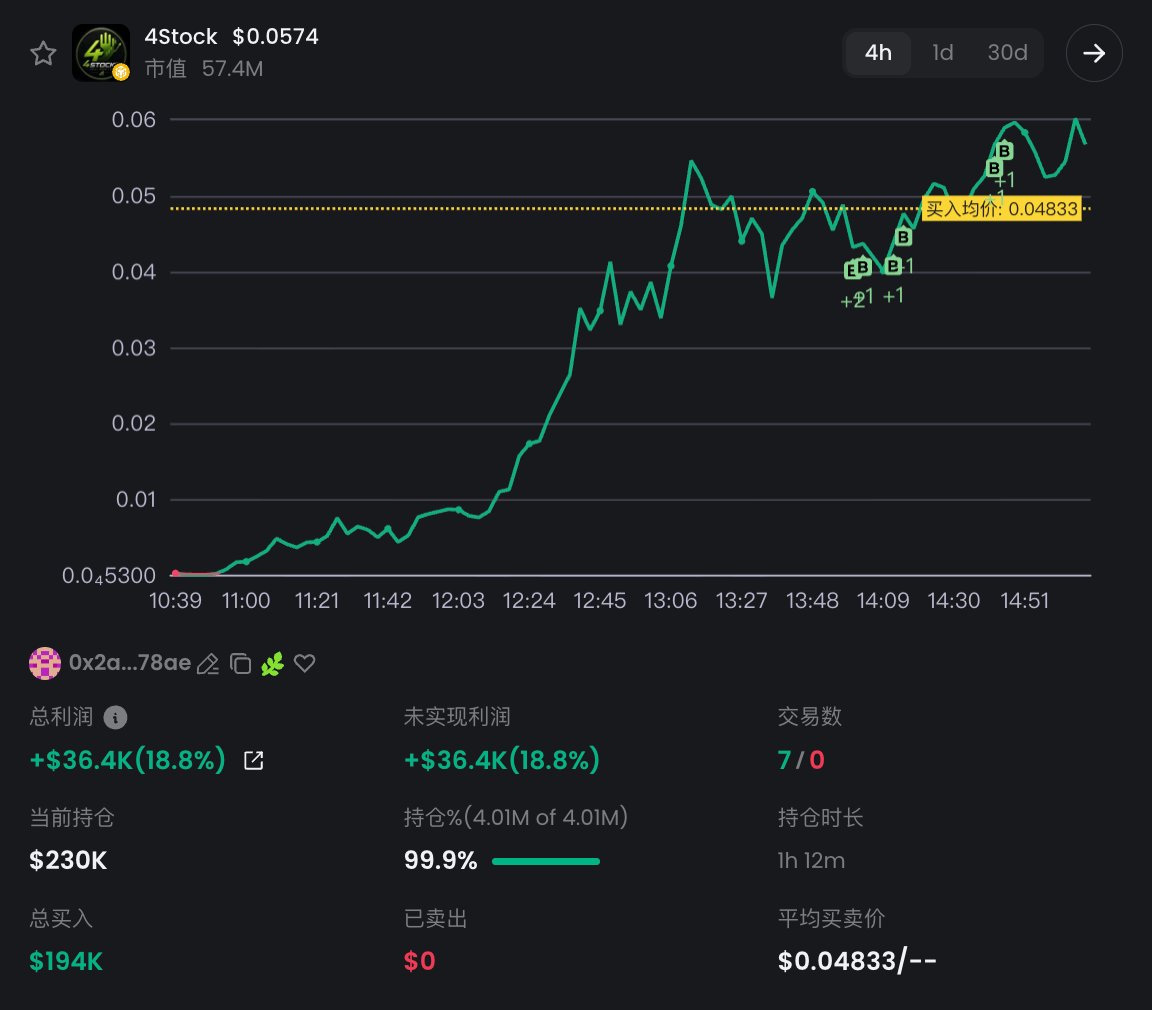Switch chart to 30d timeframe
The width and height of the screenshot is (1152, 1010).
[x=1007, y=53]
